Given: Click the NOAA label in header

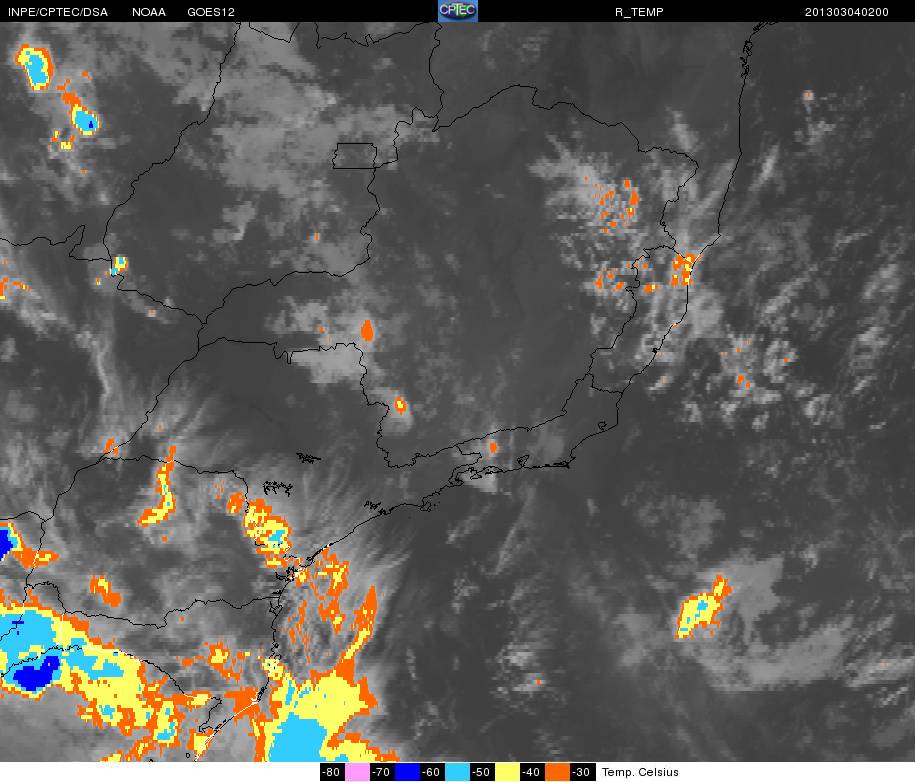Looking at the screenshot, I should coord(149,12).
